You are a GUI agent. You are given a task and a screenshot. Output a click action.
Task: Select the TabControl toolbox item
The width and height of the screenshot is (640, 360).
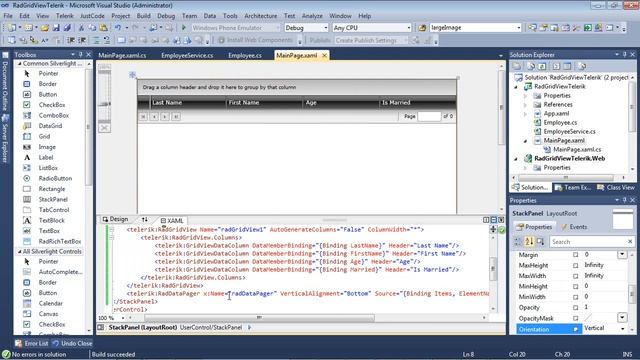54,210
